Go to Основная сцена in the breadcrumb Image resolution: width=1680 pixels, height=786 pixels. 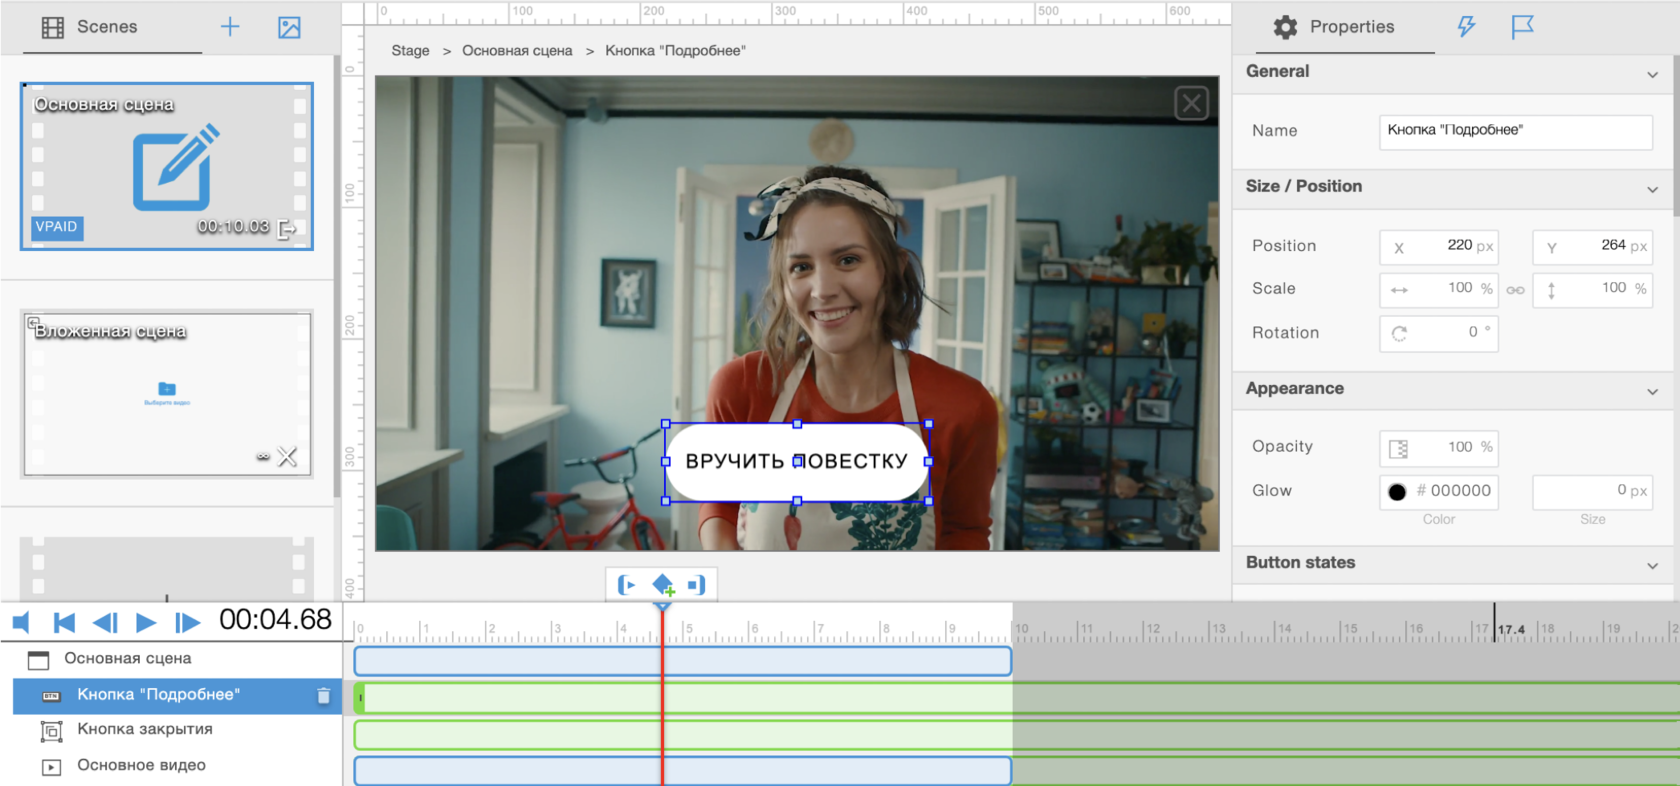(517, 51)
